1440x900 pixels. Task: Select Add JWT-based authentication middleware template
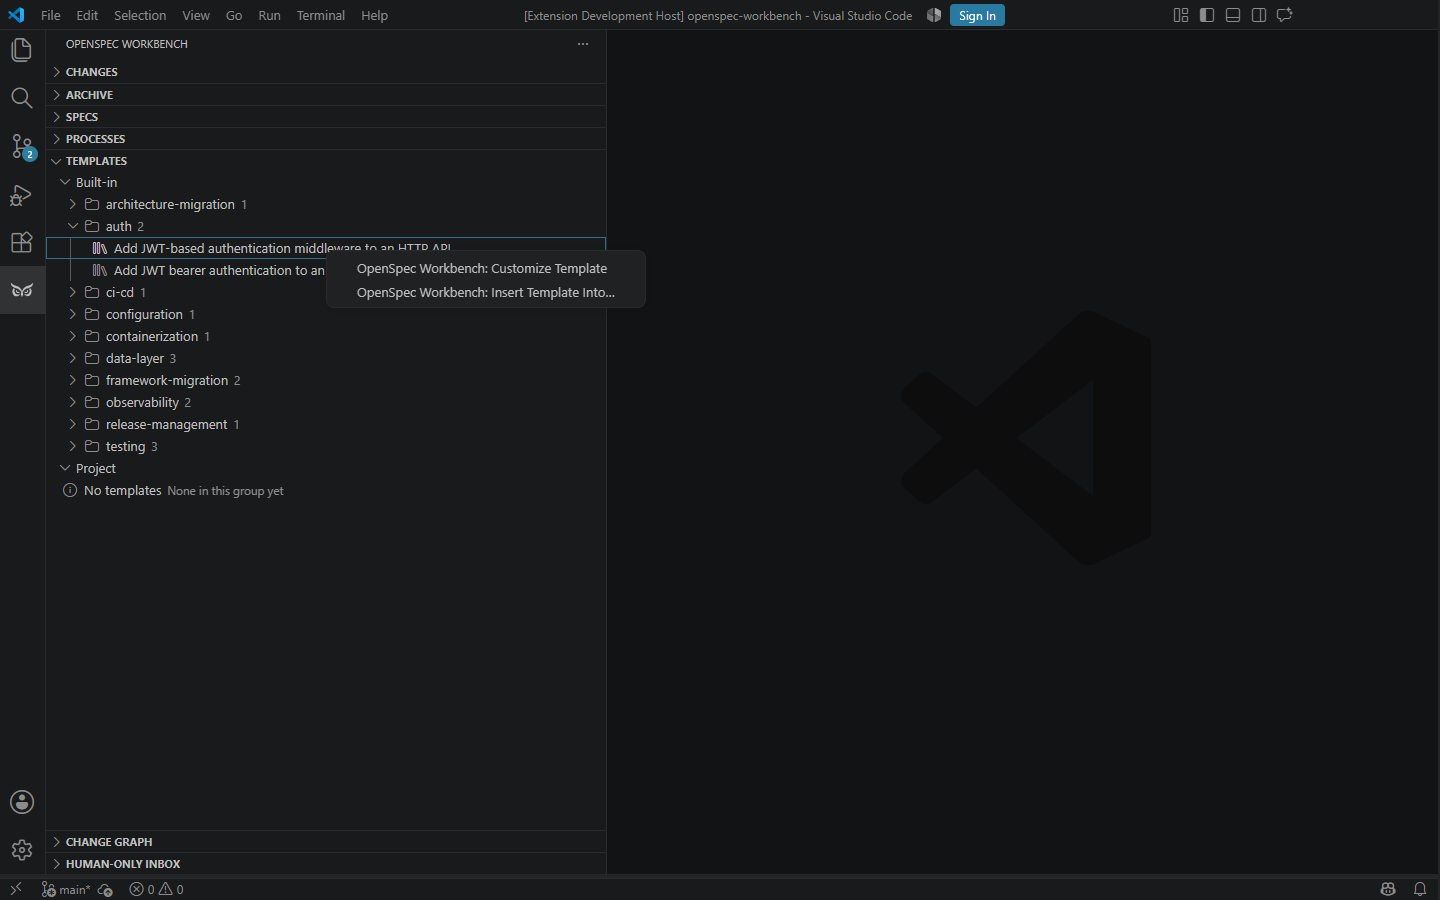[326, 248]
